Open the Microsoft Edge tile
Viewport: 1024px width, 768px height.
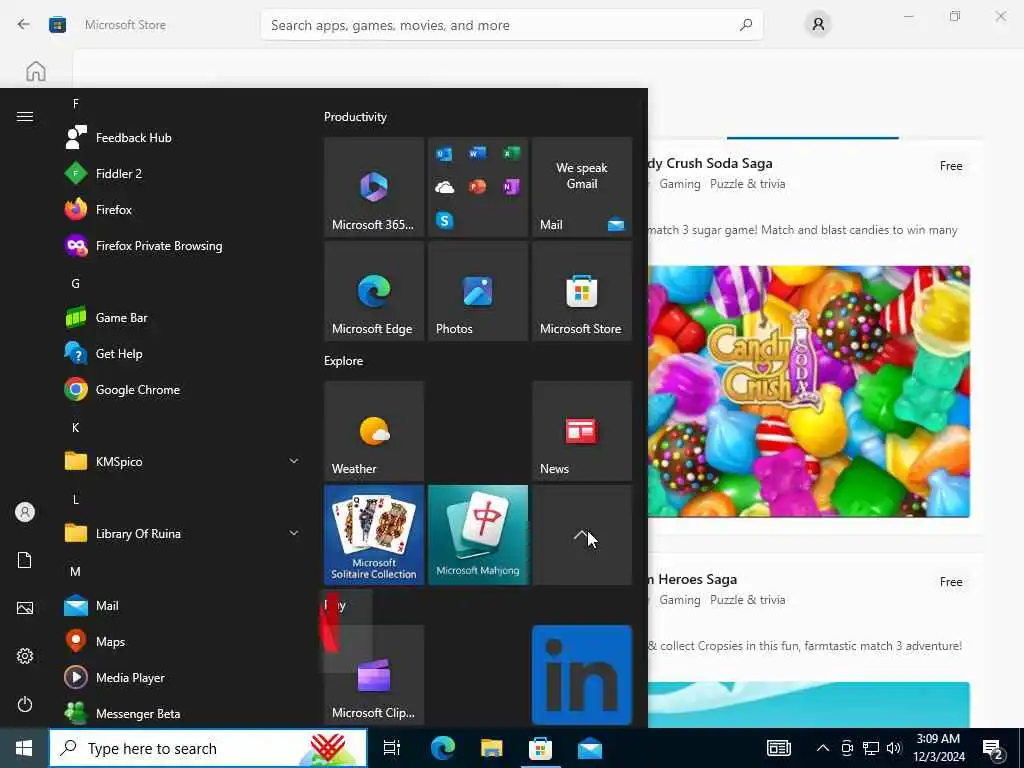click(374, 291)
